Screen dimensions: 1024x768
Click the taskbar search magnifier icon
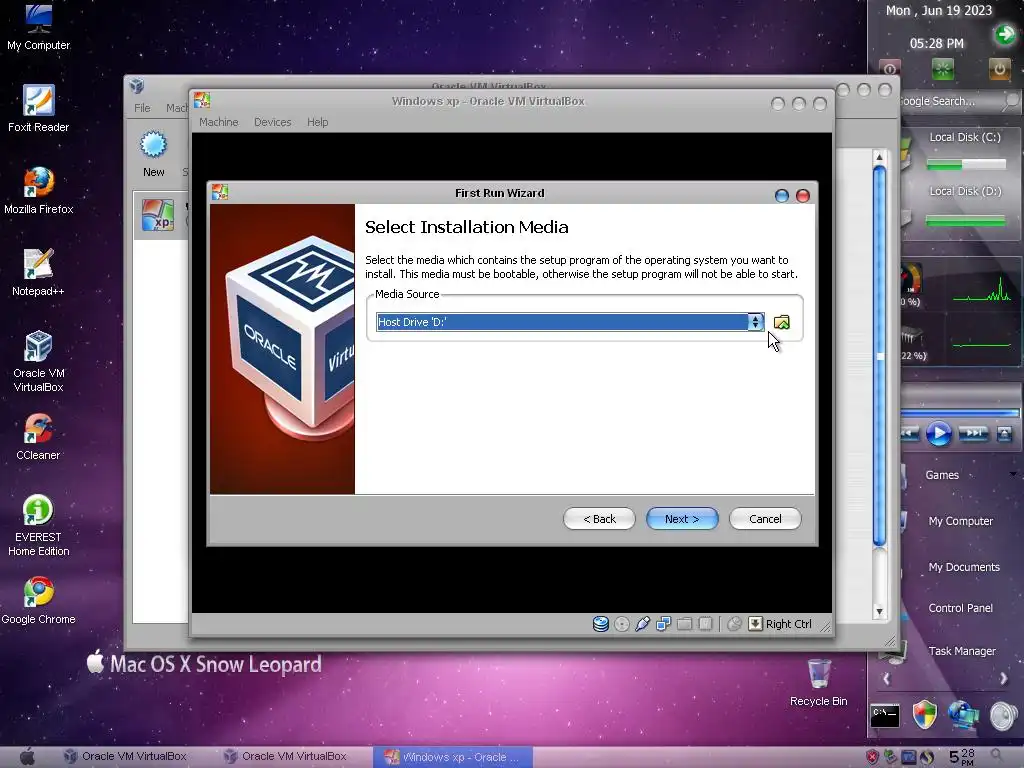[x=997, y=757]
